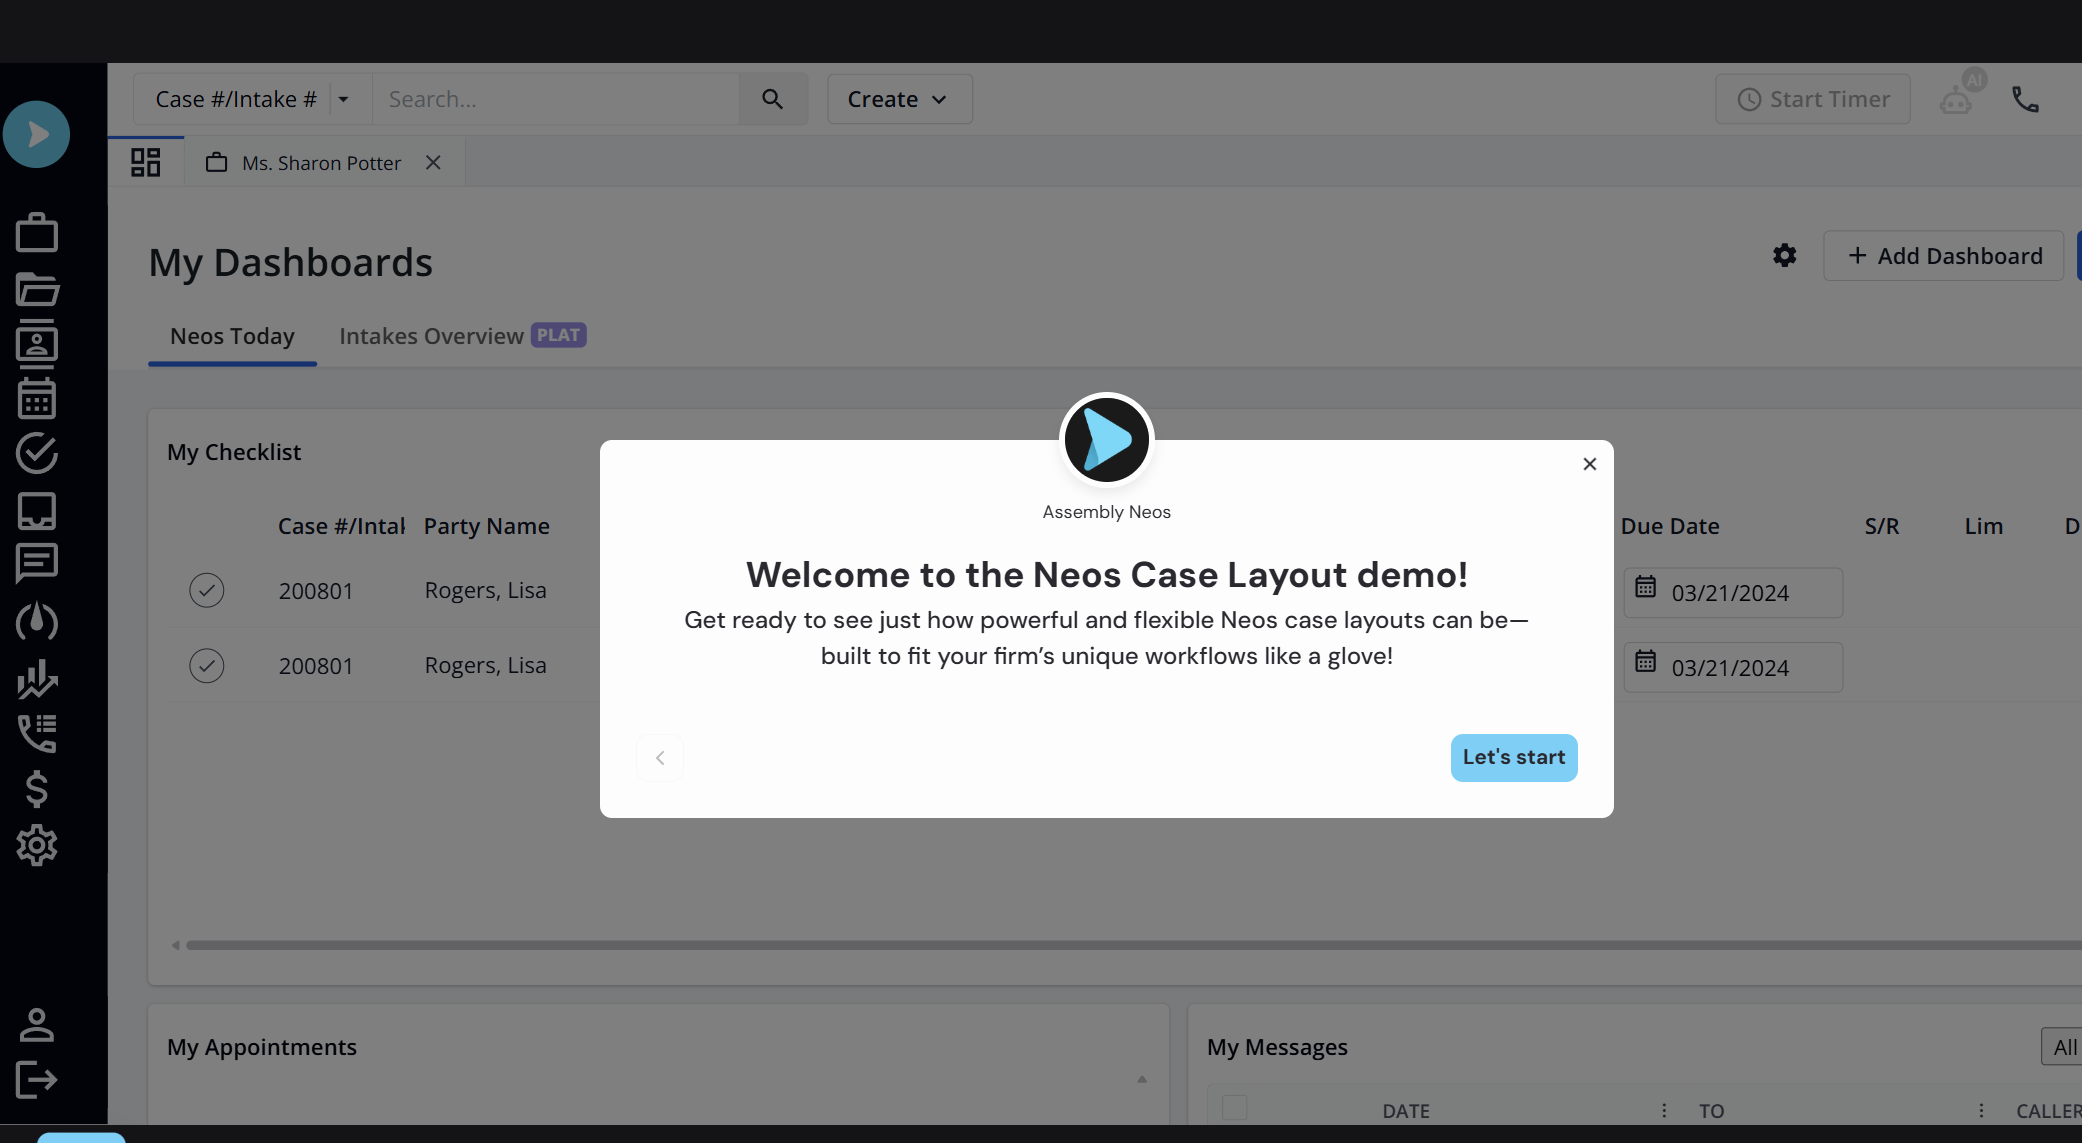
Task: Click the logout icon at sidebar bottom
Action: pyautogui.click(x=37, y=1080)
